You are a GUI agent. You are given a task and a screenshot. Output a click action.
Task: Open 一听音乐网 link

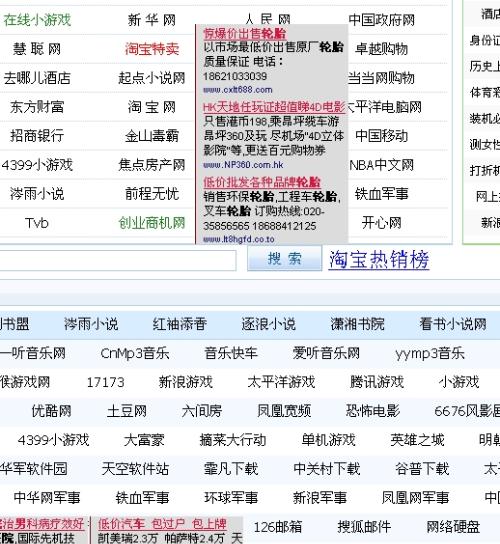pos(33,353)
